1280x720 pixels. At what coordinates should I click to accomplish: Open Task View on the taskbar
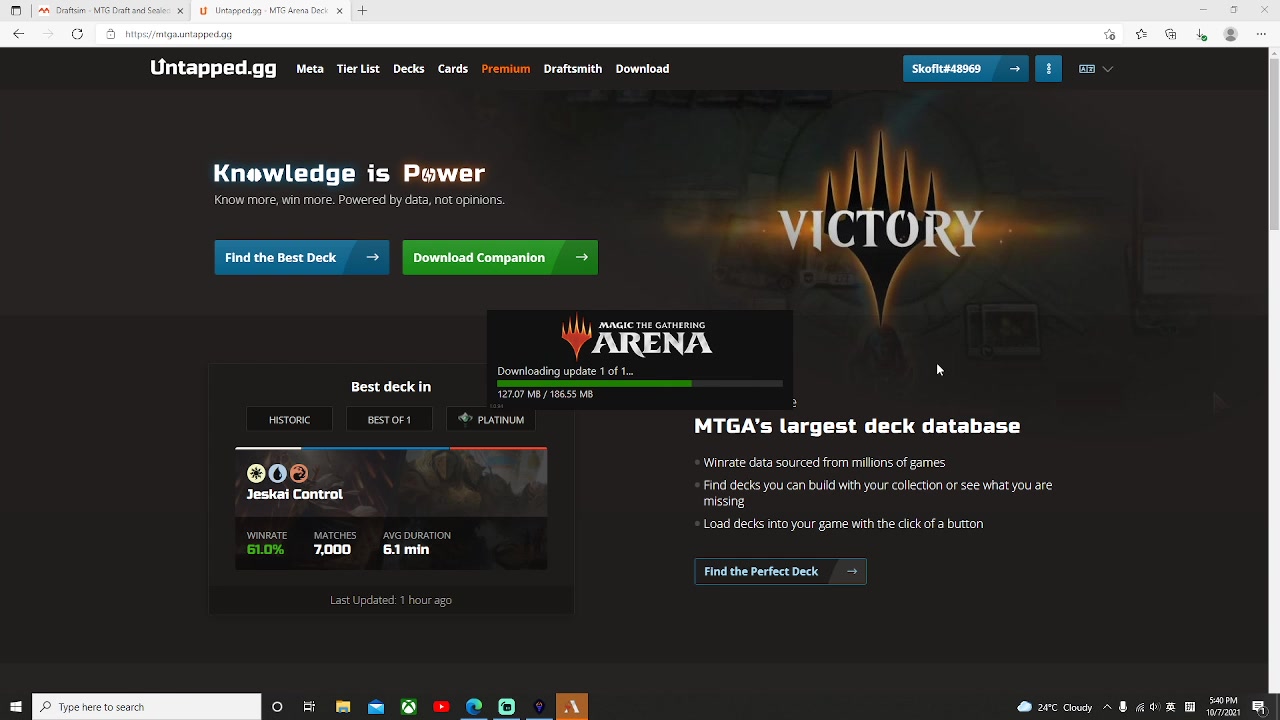point(309,707)
